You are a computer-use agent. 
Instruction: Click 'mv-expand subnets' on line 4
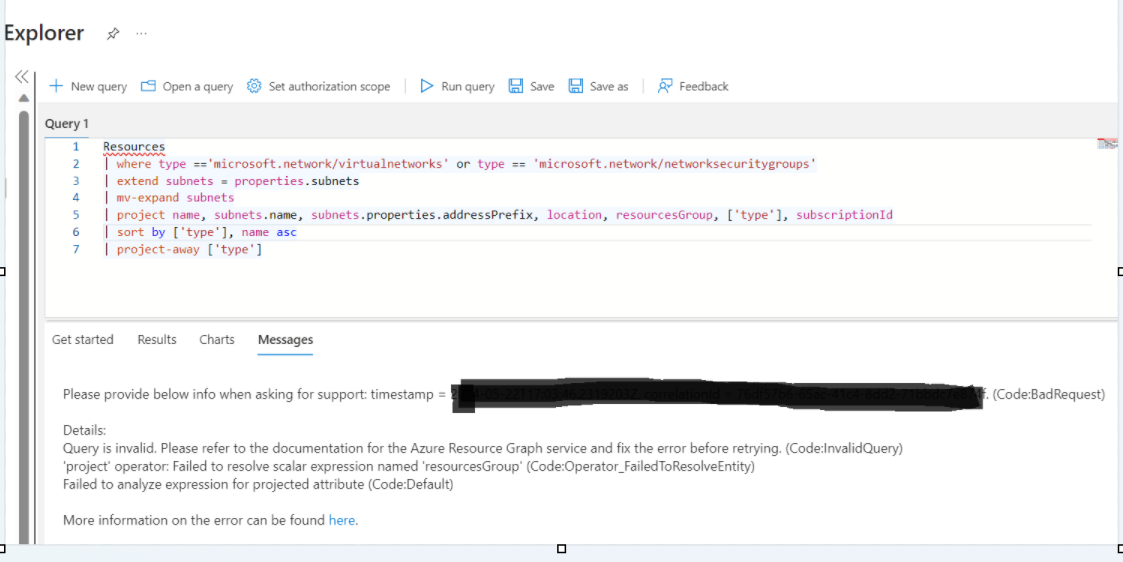(x=175, y=198)
